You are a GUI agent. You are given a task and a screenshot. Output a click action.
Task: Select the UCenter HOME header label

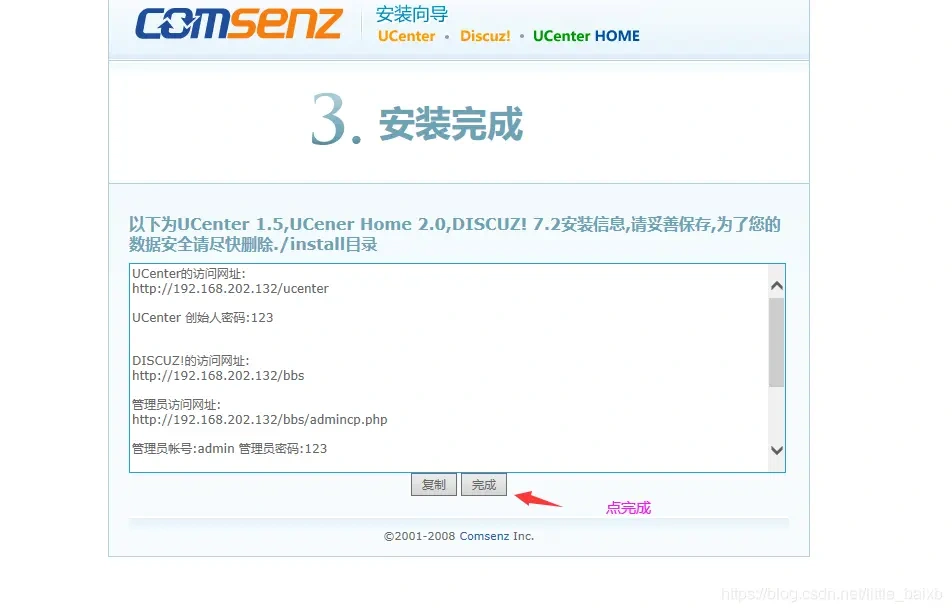[586, 36]
